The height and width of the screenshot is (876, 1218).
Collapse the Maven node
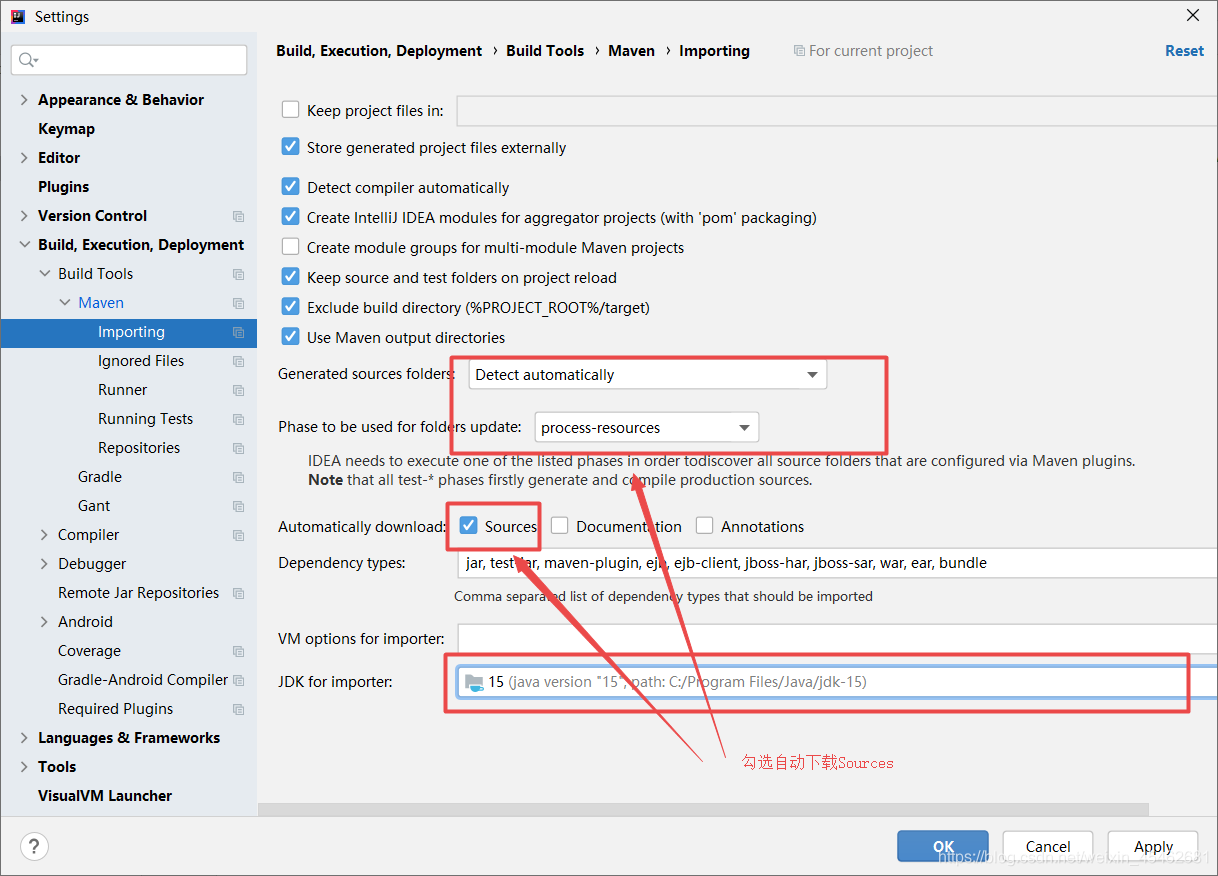pyautogui.click(x=65, y=303)
